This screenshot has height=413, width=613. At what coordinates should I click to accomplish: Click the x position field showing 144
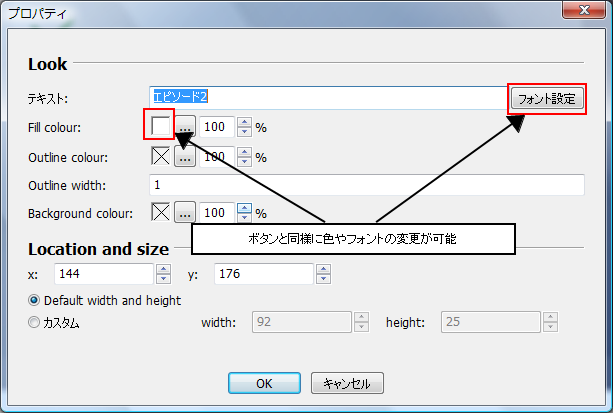104,274
